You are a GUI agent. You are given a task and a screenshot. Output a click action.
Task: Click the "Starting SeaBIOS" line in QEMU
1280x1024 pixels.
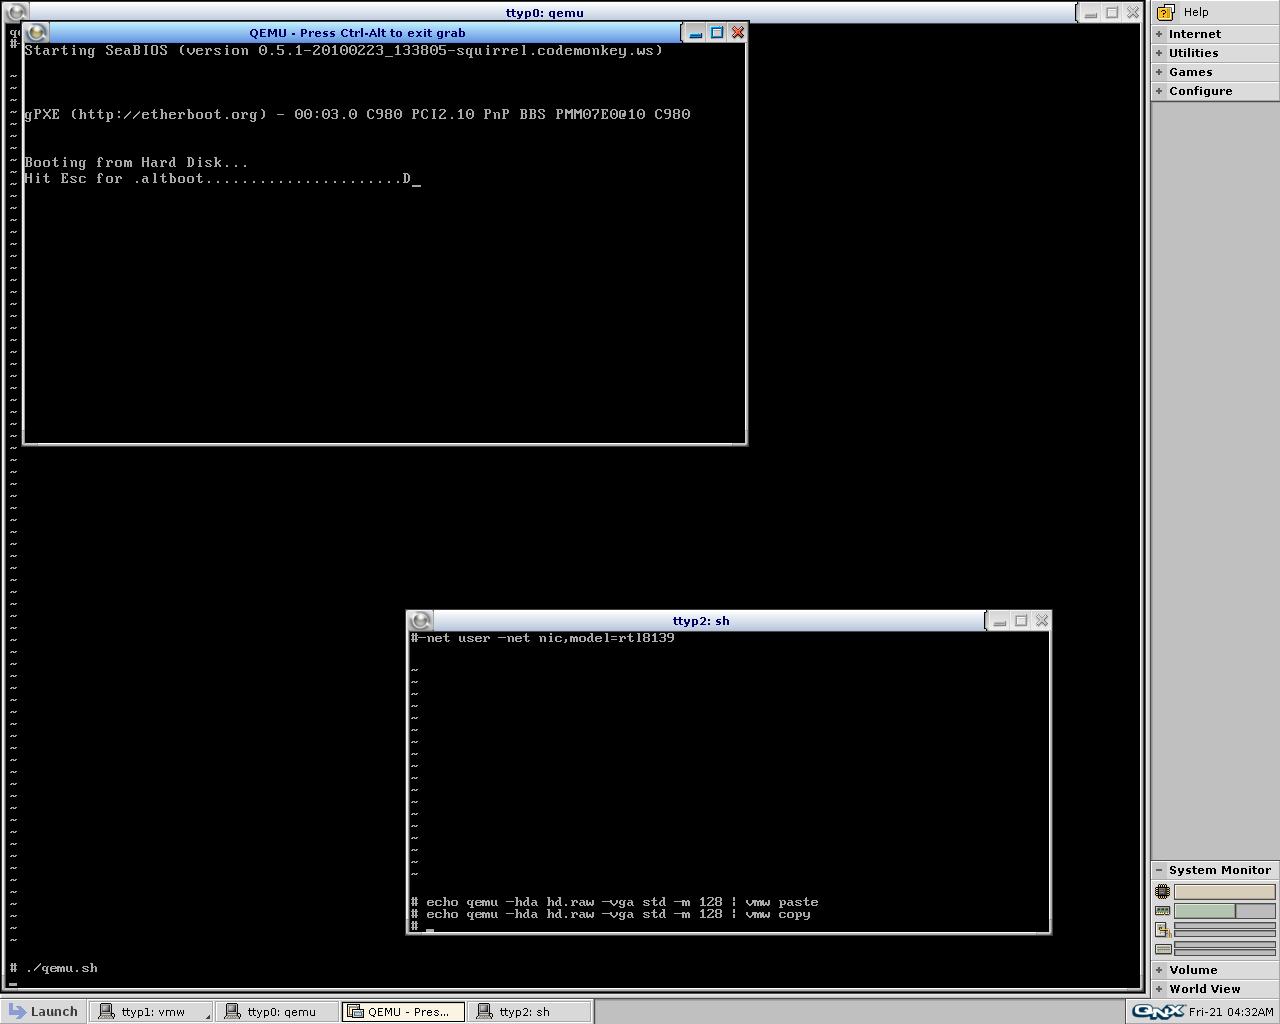pos(343,50)
